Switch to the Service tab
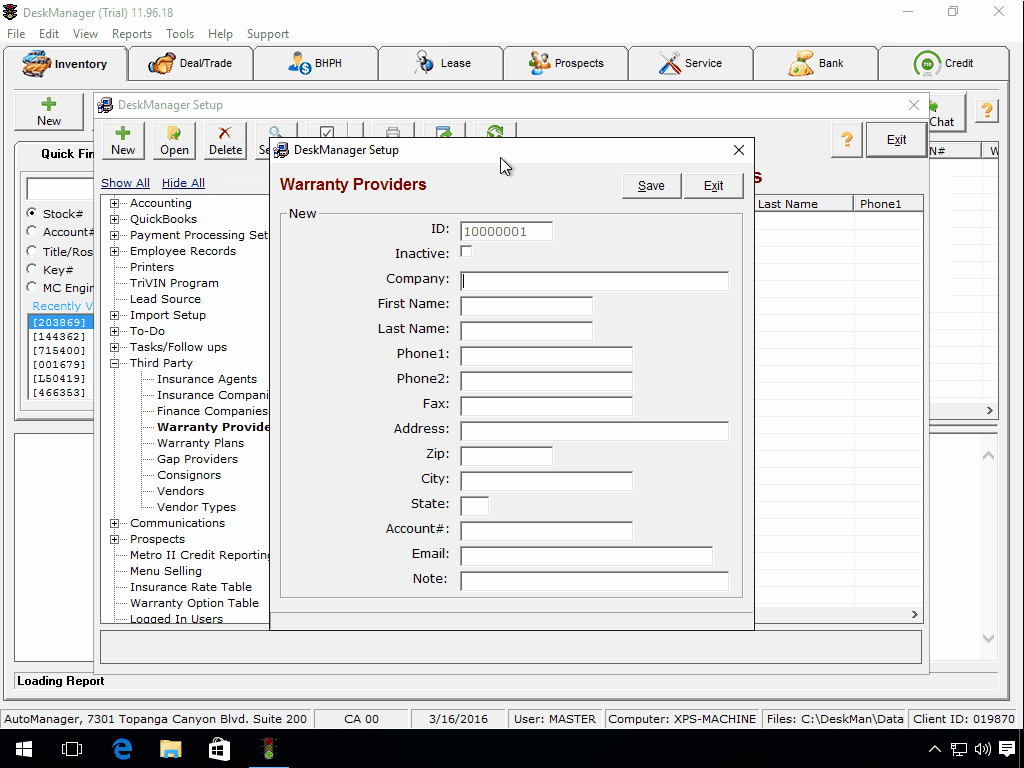The height and width of the screenshot is (768, 1024). 690,63
